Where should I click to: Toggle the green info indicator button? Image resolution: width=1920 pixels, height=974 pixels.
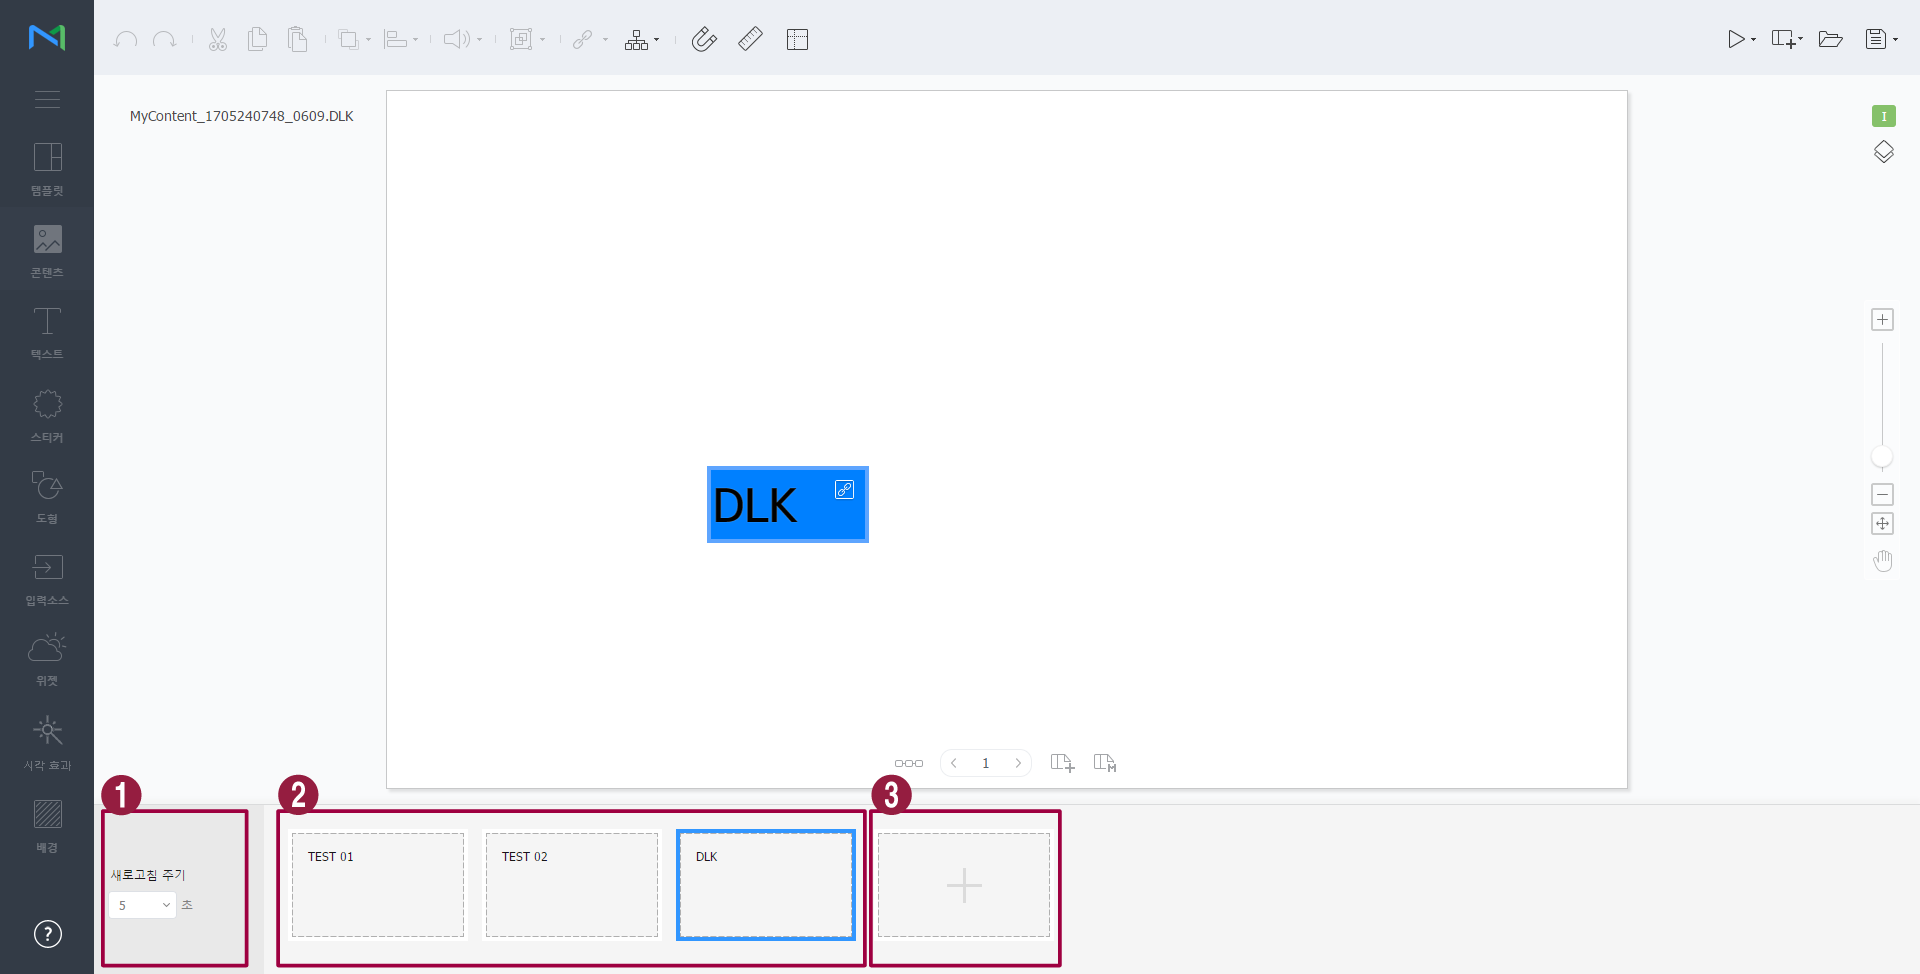click(x=1883, y=116)
